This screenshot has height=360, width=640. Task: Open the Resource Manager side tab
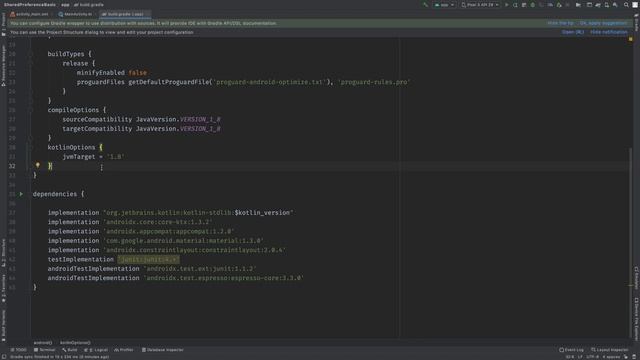4,65
